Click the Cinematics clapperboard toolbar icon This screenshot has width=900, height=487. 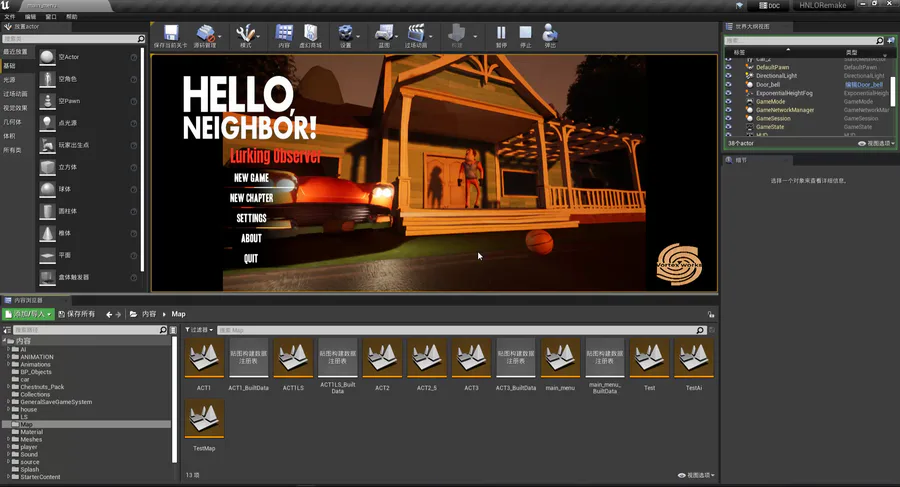coord(416,33)
